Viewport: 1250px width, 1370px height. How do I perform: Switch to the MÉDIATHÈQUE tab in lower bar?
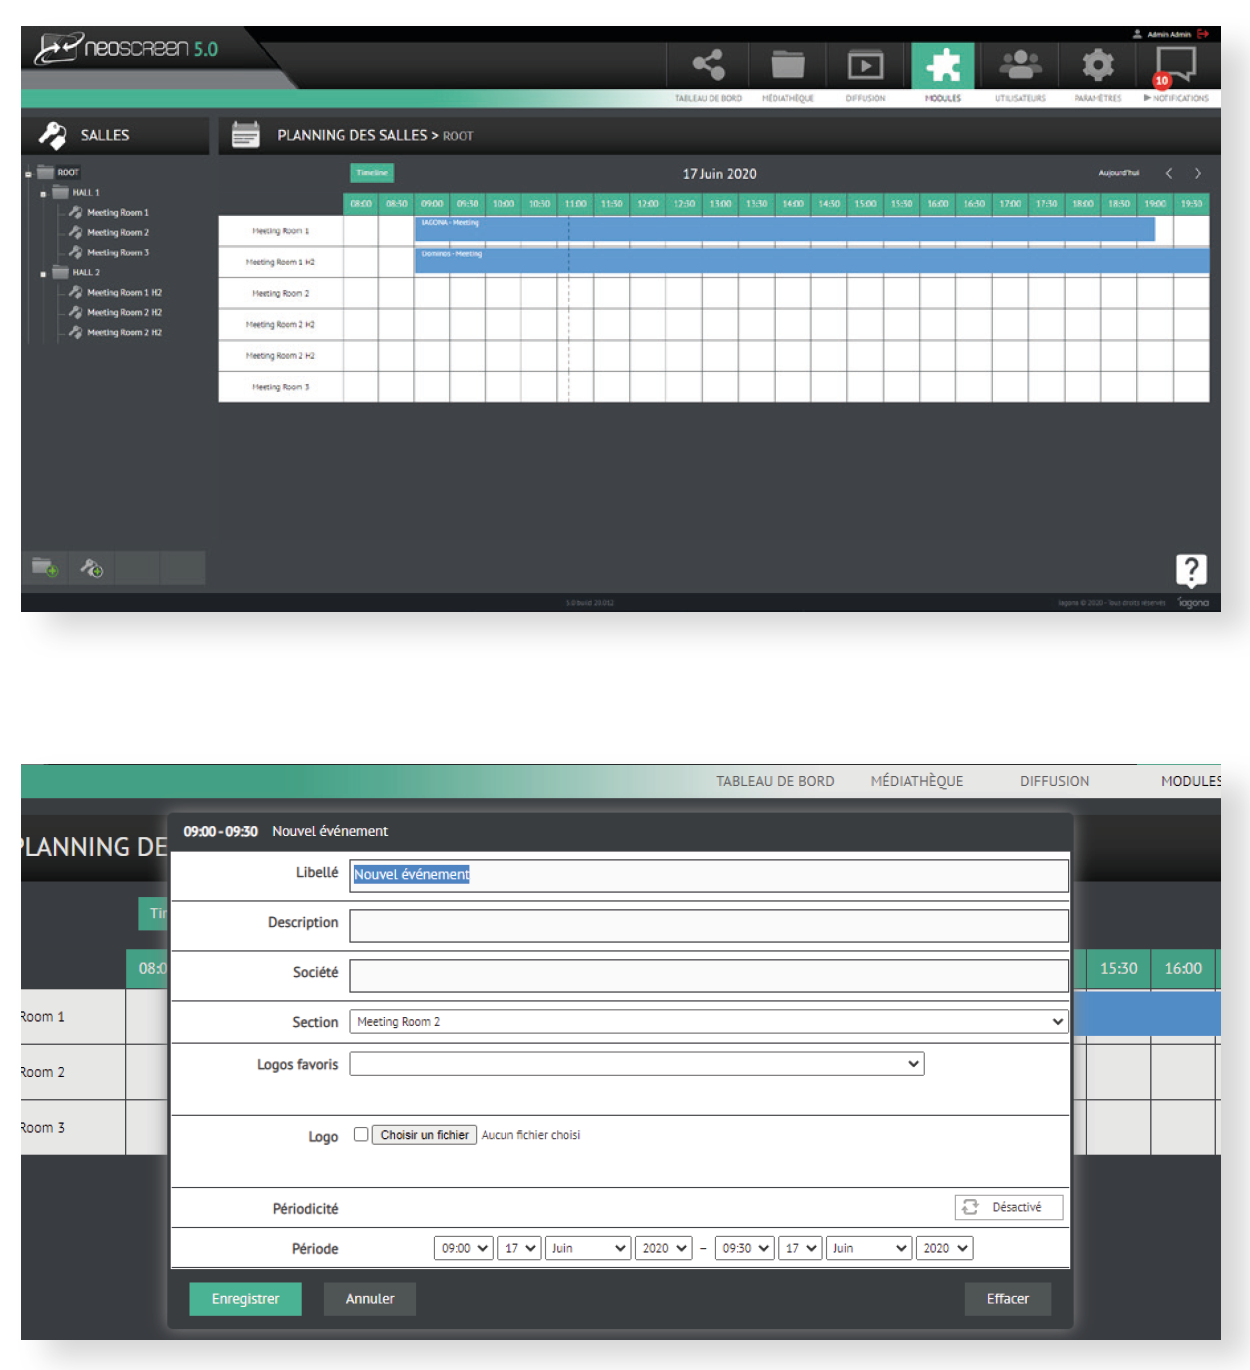tap(916, 781)
